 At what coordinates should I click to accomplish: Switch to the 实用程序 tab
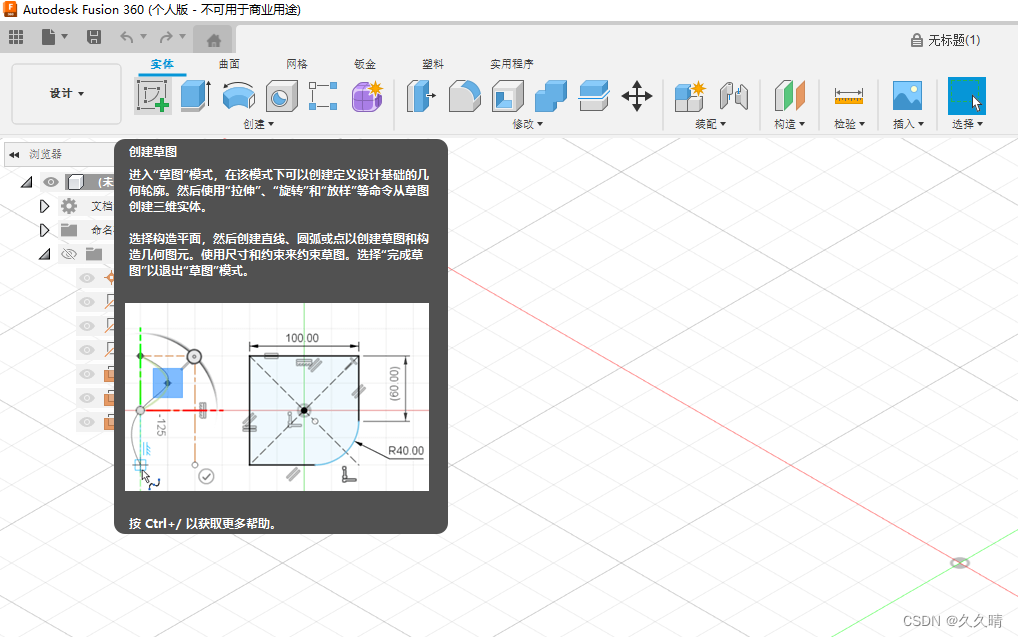point(512,64)
